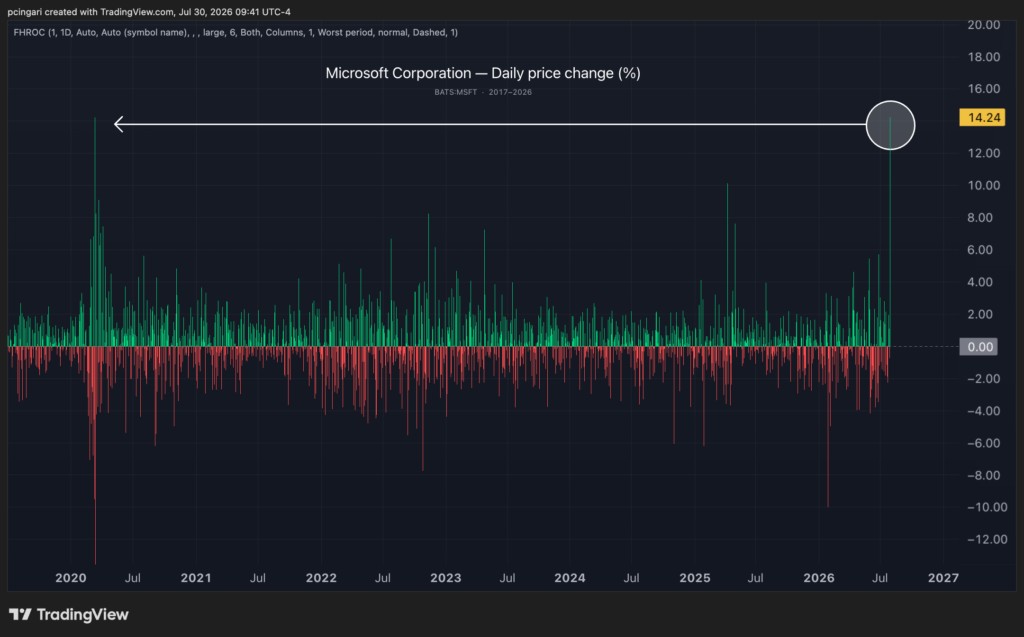Click the 6.00 value on price scale
Viewport: 1024px width, 637px height.
coord(980,250)
